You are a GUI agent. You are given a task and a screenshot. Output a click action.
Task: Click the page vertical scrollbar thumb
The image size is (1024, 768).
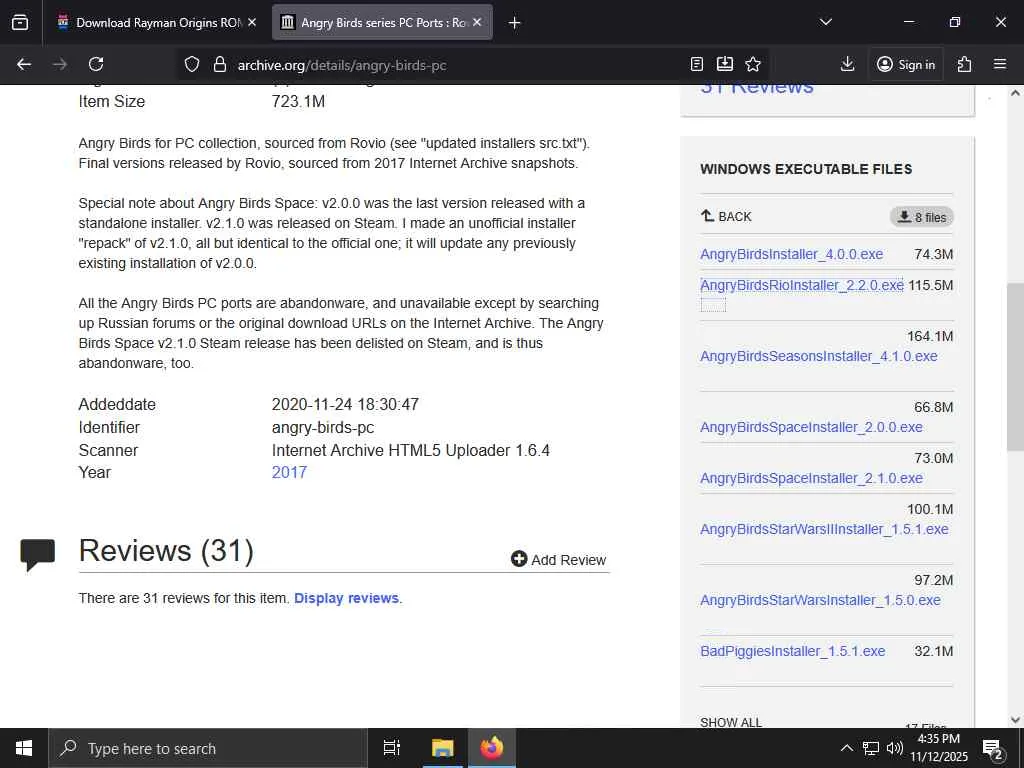tap(1015, 366)
